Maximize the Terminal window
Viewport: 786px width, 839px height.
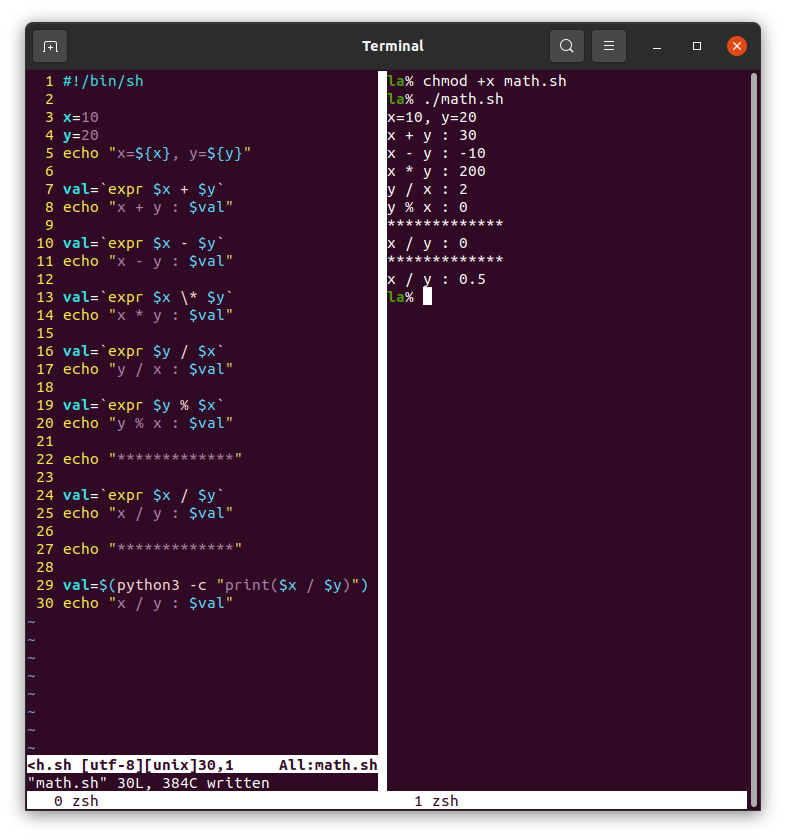coord(697,46)
